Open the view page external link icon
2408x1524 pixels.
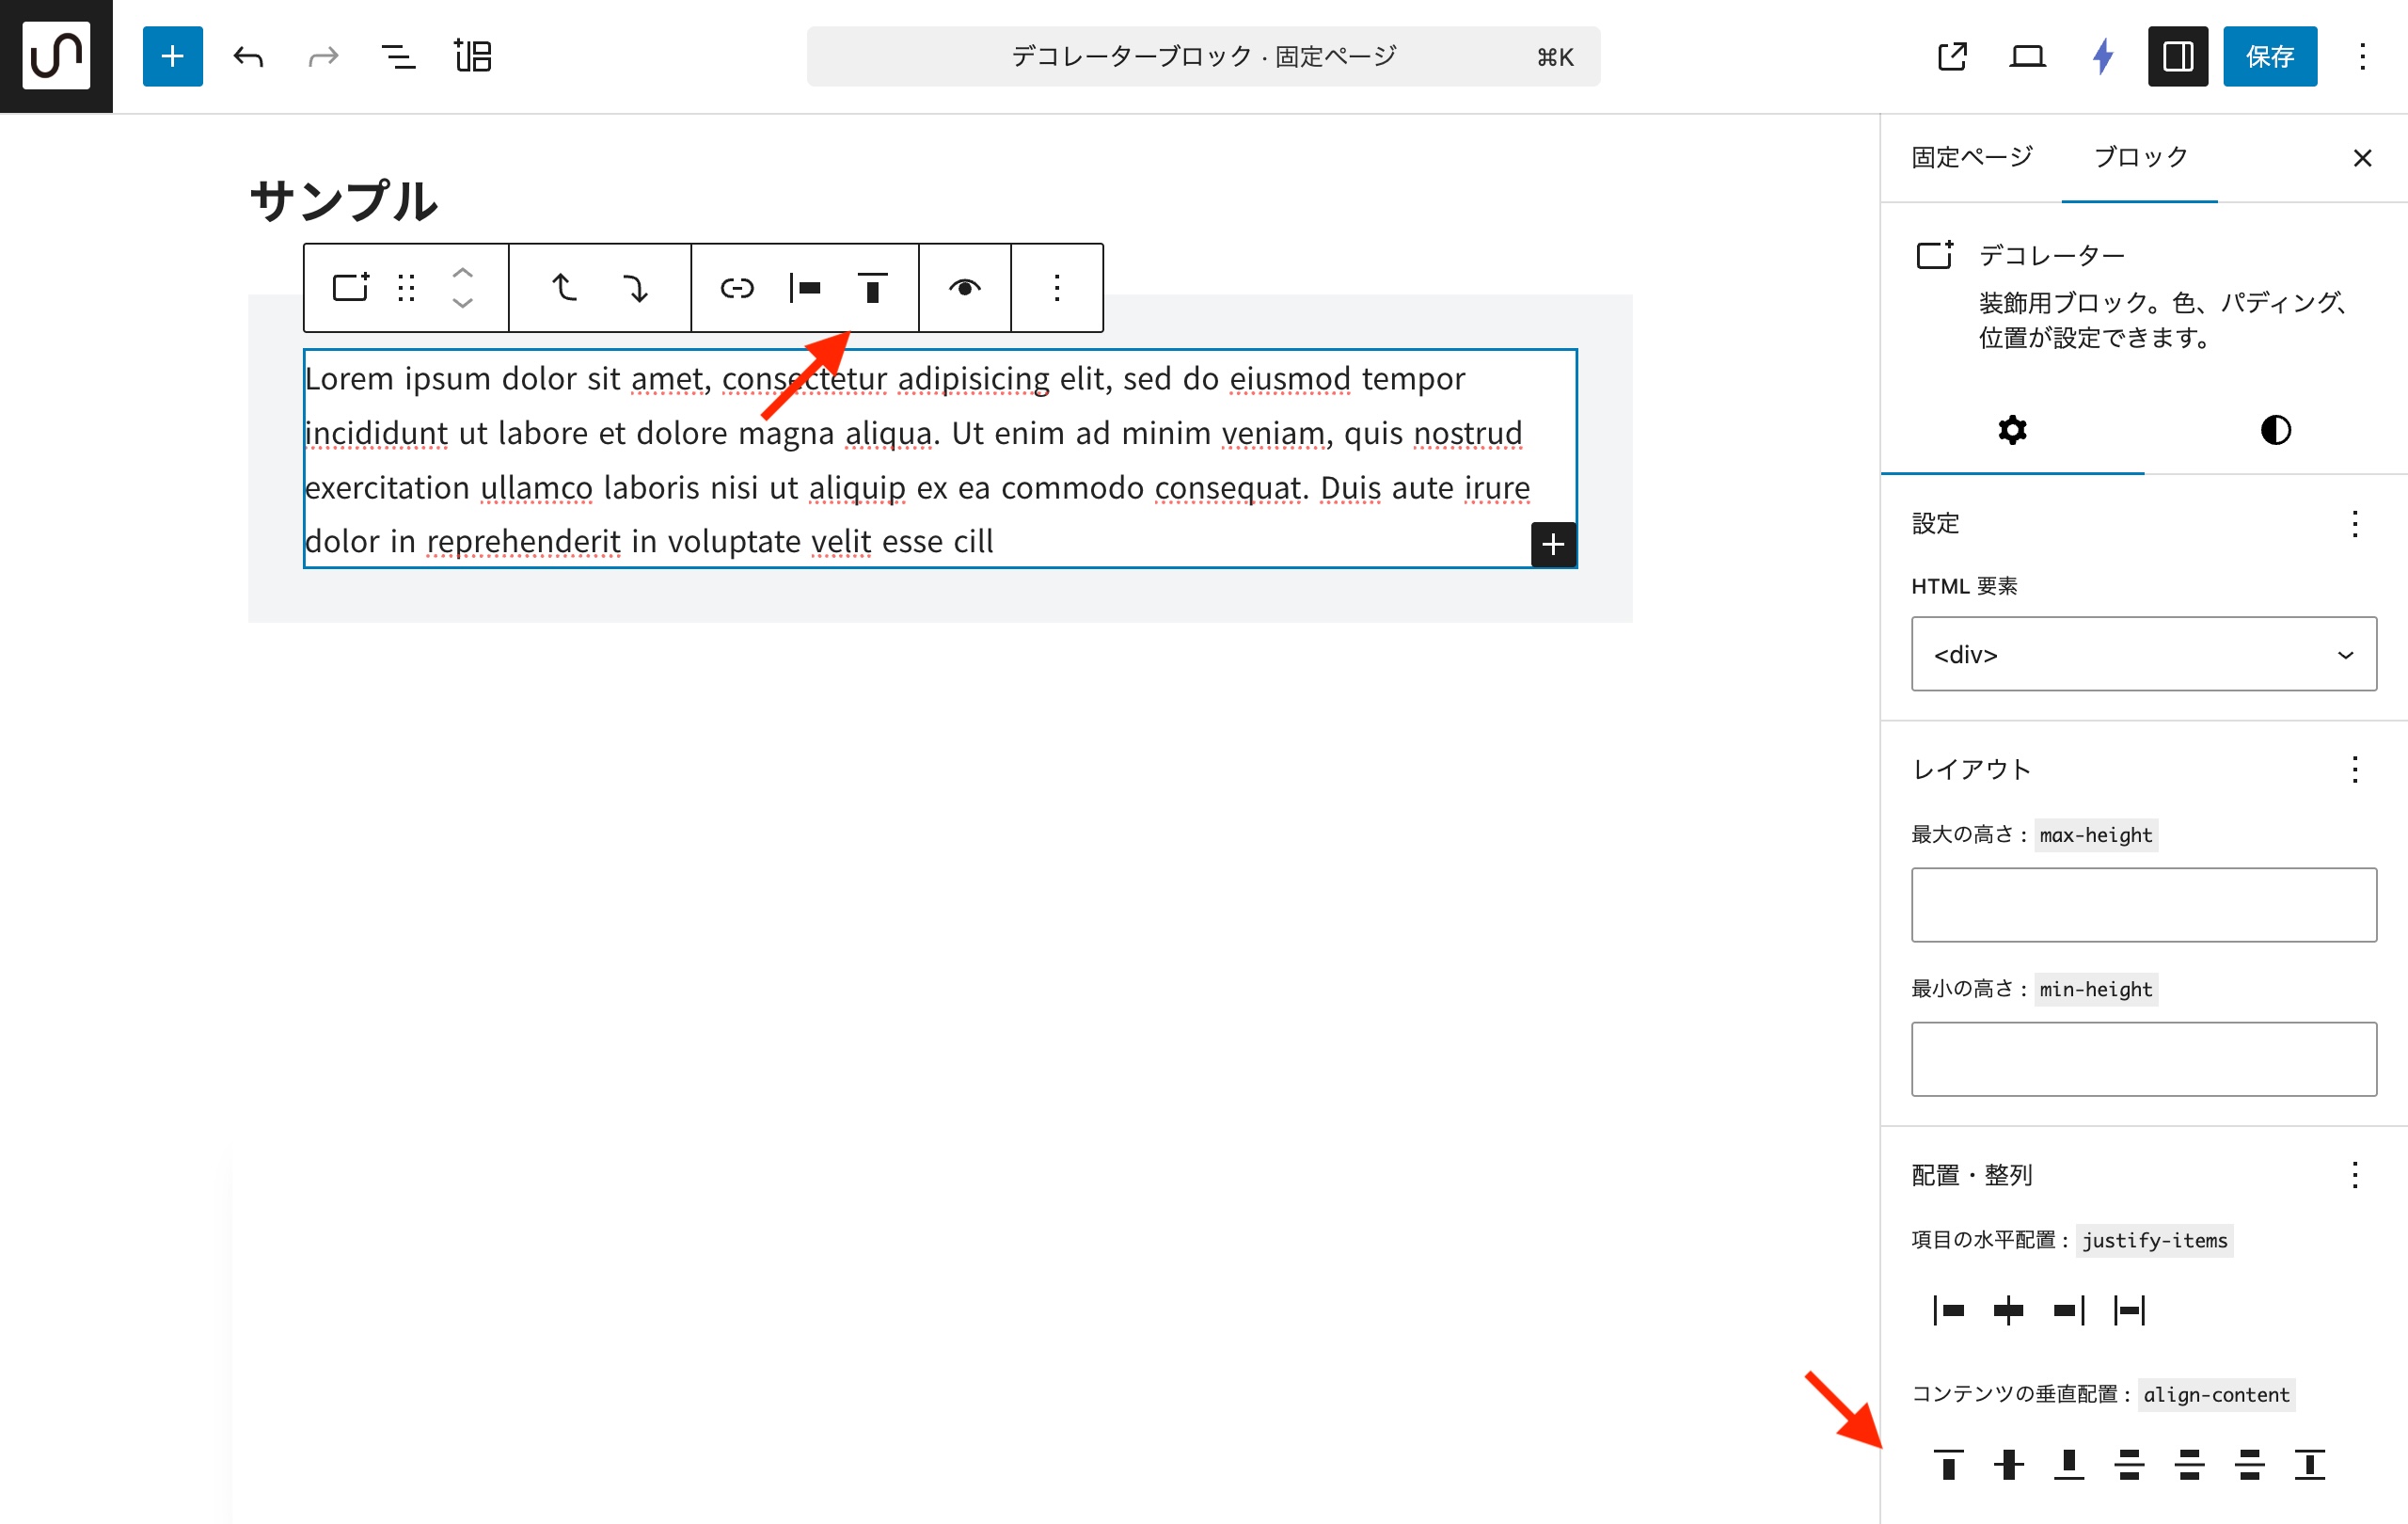pos(1951,56)
